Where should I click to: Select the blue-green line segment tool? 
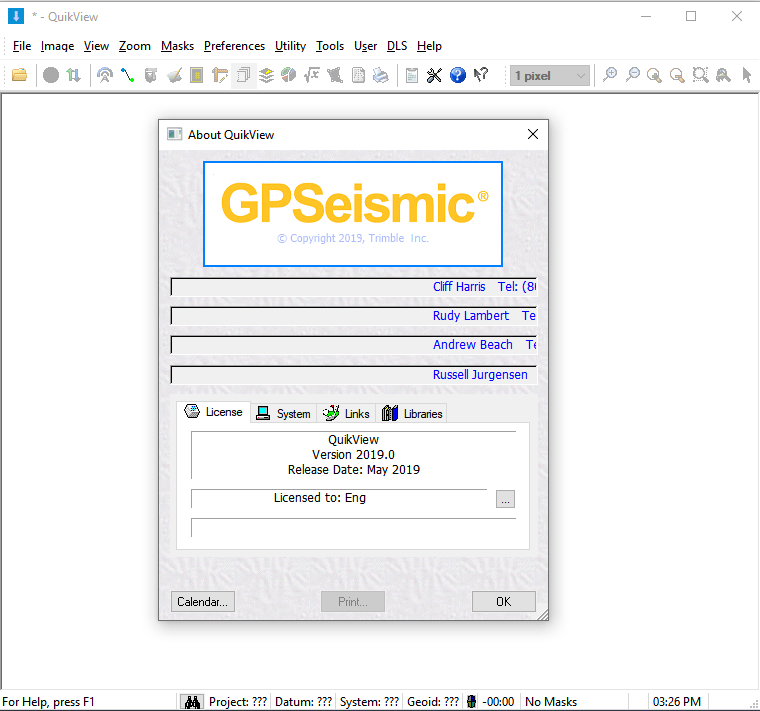[127, 75]
